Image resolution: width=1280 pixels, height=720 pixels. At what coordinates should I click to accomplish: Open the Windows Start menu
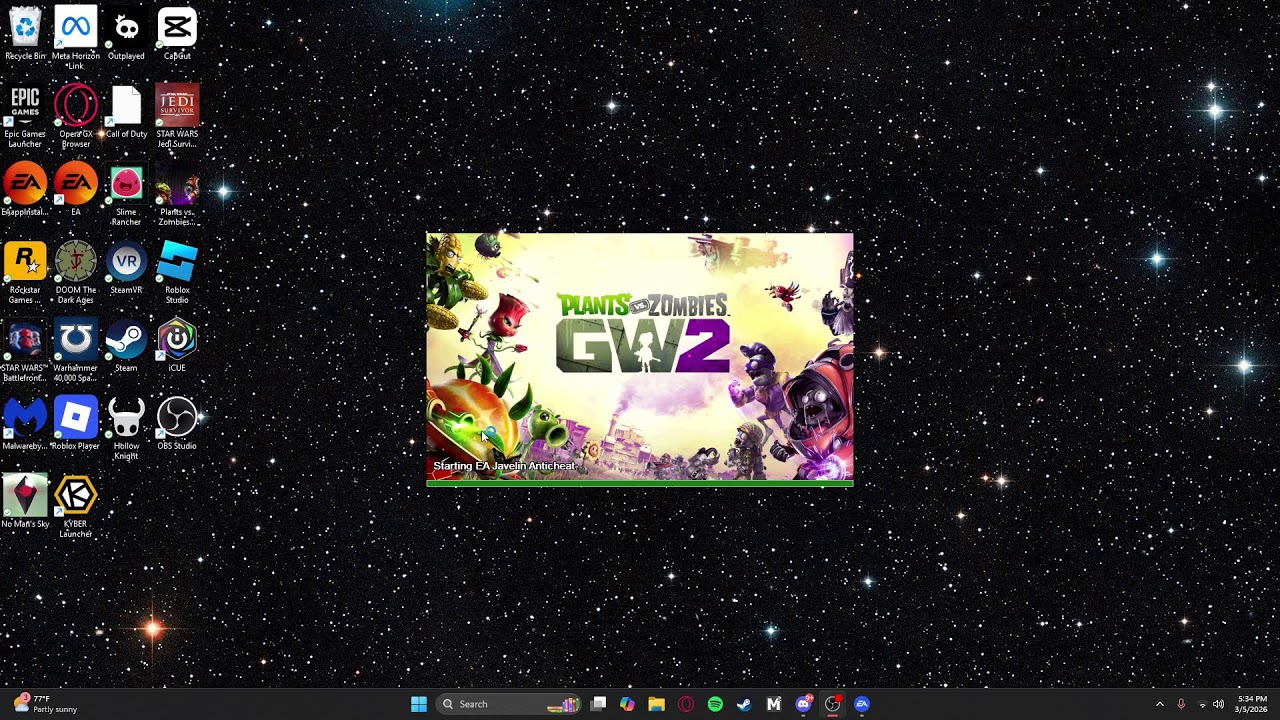pyautogui.click(x=419, y=704)
